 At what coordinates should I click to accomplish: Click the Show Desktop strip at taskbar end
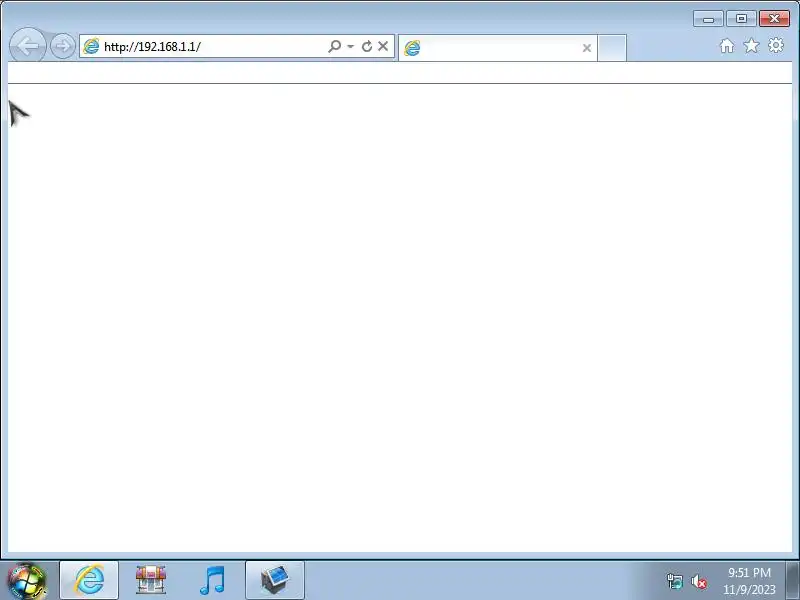[793, 580]
